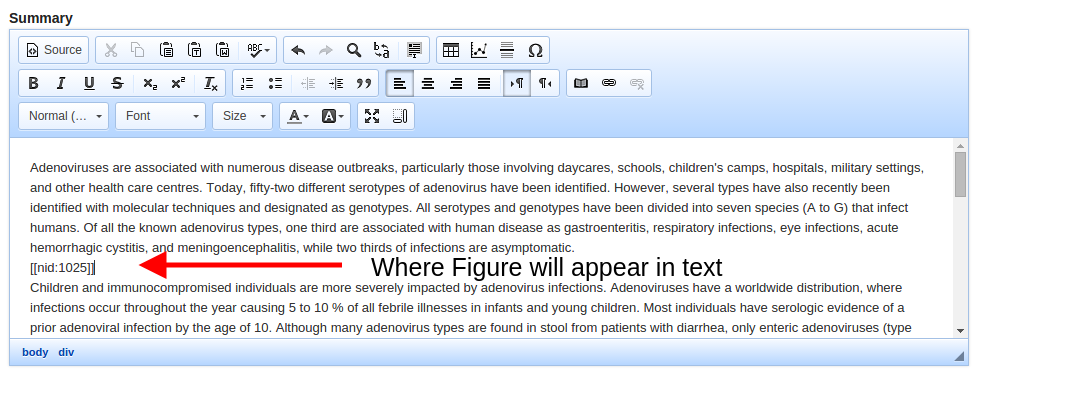Click the body element path link
Screen dimensions: 1076x393
35,353
